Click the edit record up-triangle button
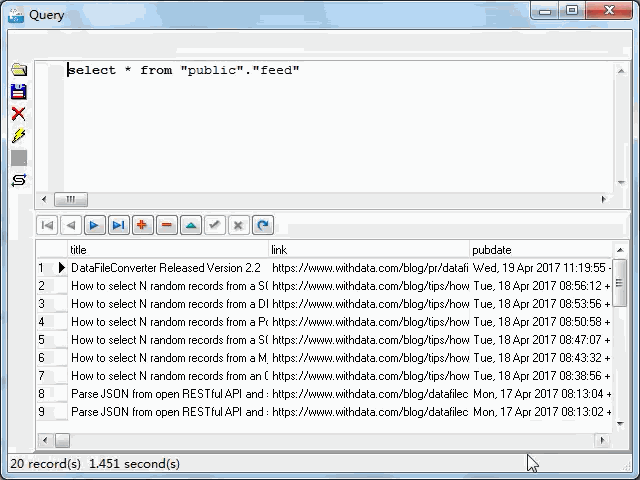The image size is (640, 480). tap(191, 225)
